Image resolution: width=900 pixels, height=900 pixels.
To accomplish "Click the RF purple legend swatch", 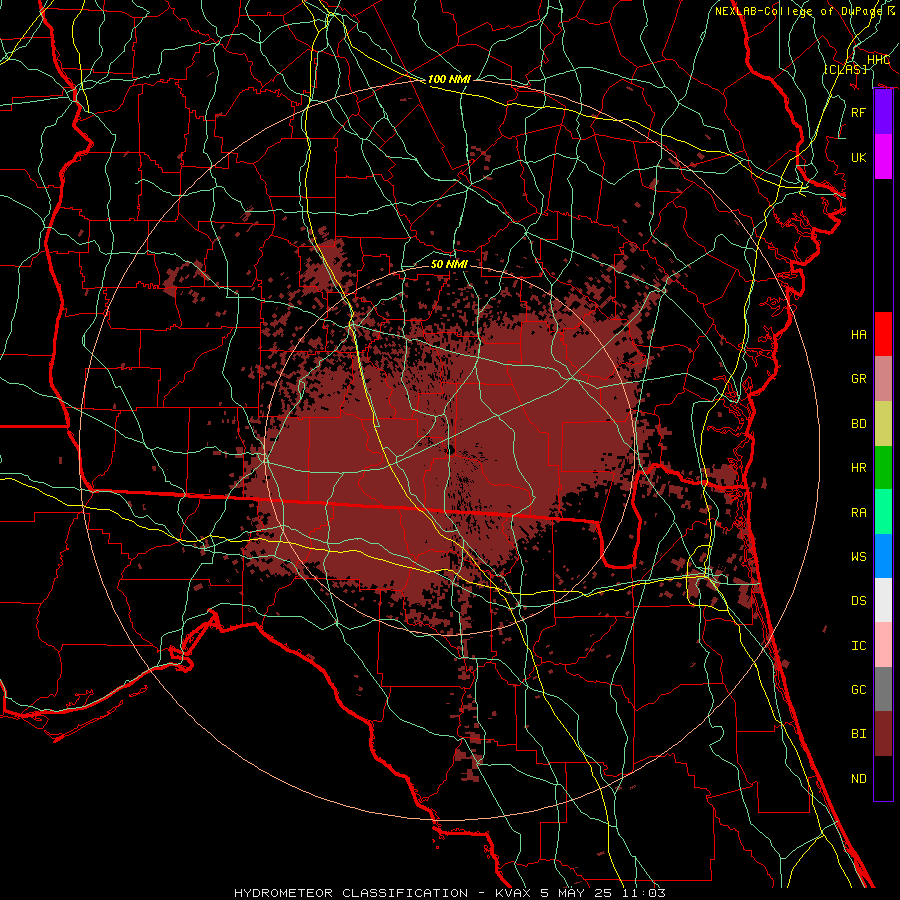I will tap(883, 112).
